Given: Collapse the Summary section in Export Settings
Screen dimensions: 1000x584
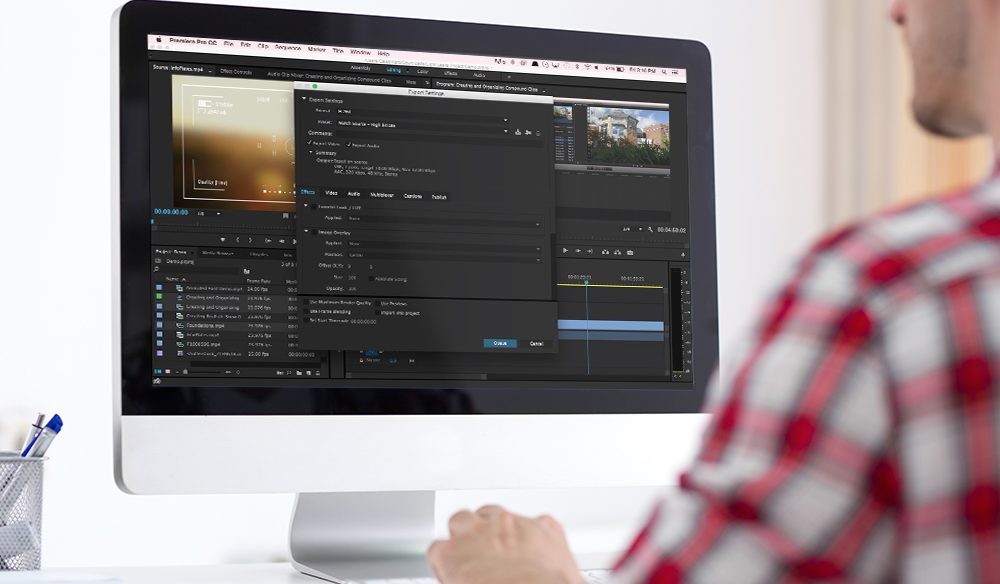Looking at the screenshot, I should tap(311, 152).
